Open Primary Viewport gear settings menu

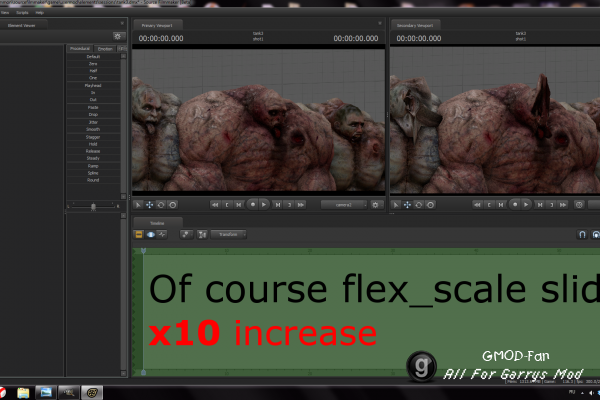pos(376,205)
